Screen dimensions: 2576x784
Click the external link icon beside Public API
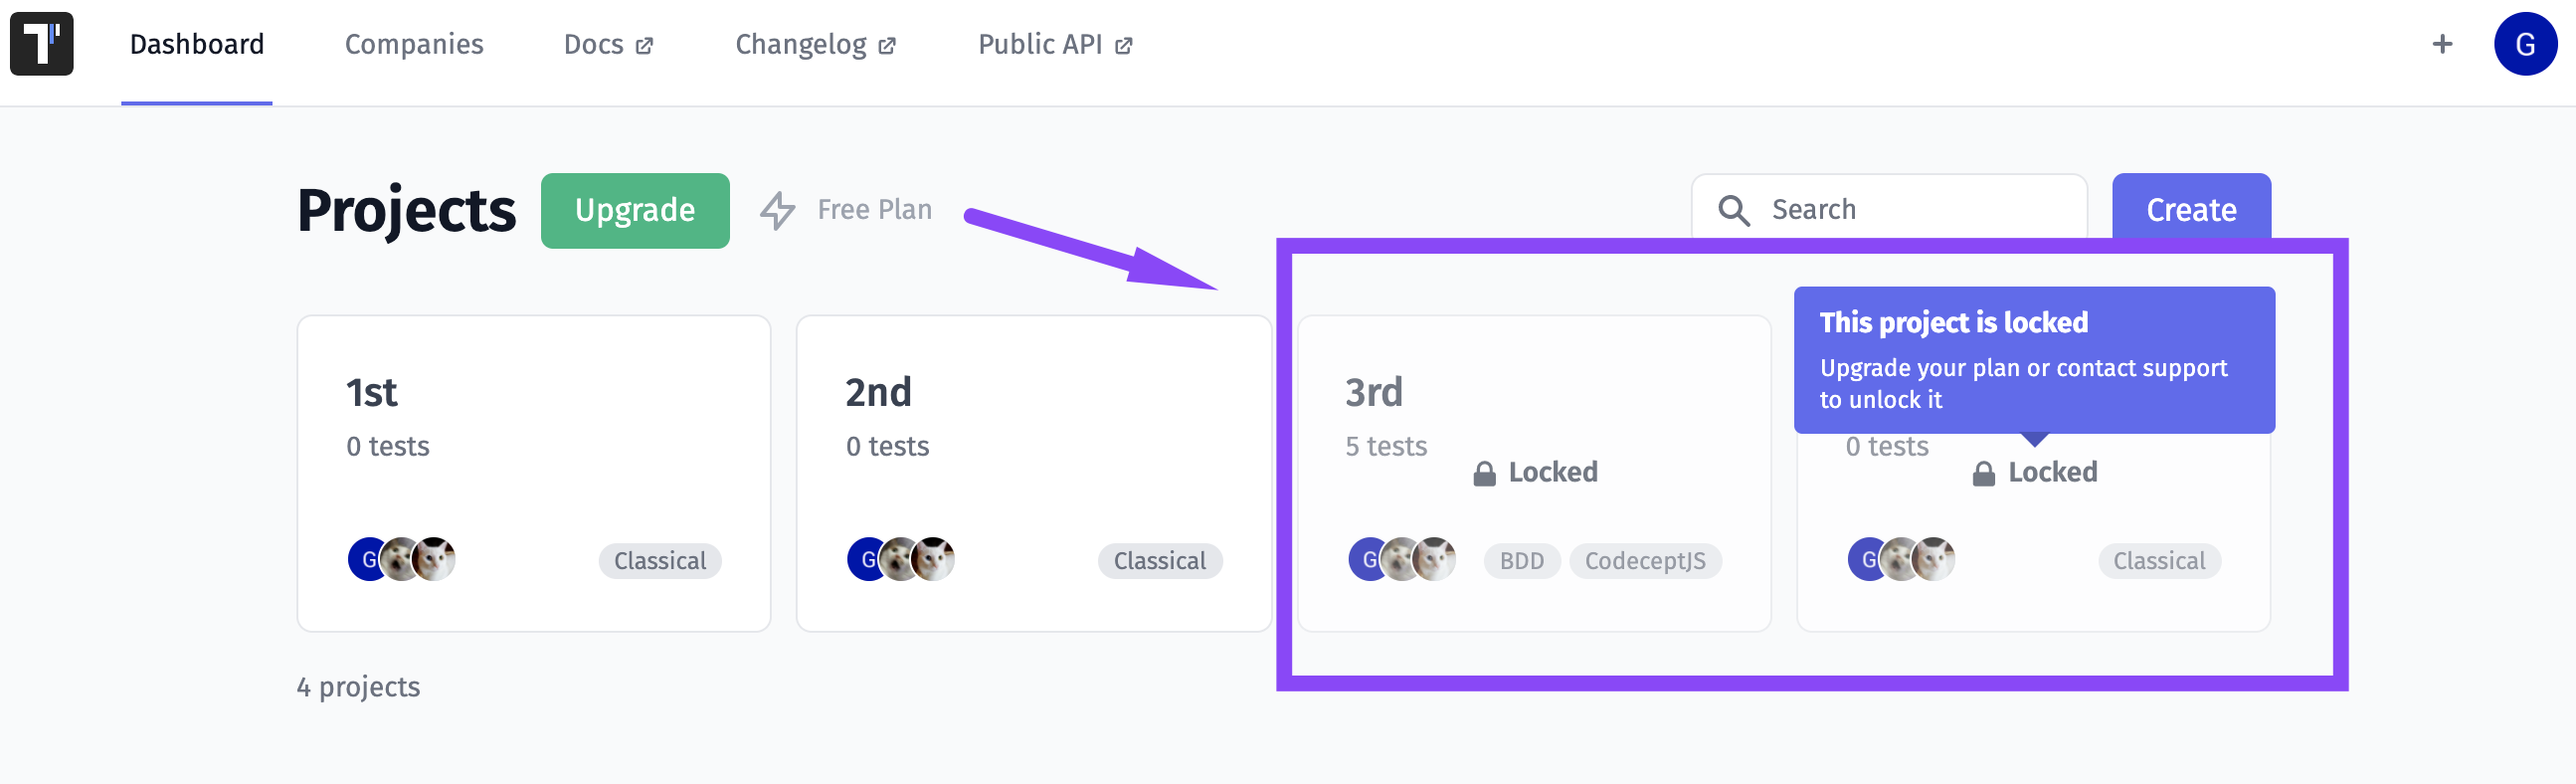tap(1124, 46)
